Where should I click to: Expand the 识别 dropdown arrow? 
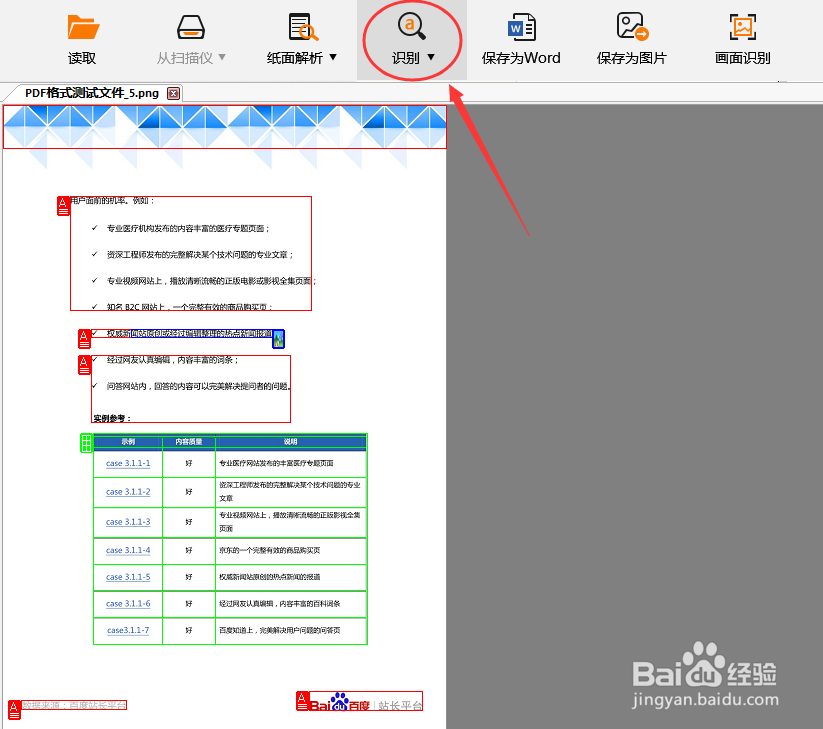tap(431, 57)
